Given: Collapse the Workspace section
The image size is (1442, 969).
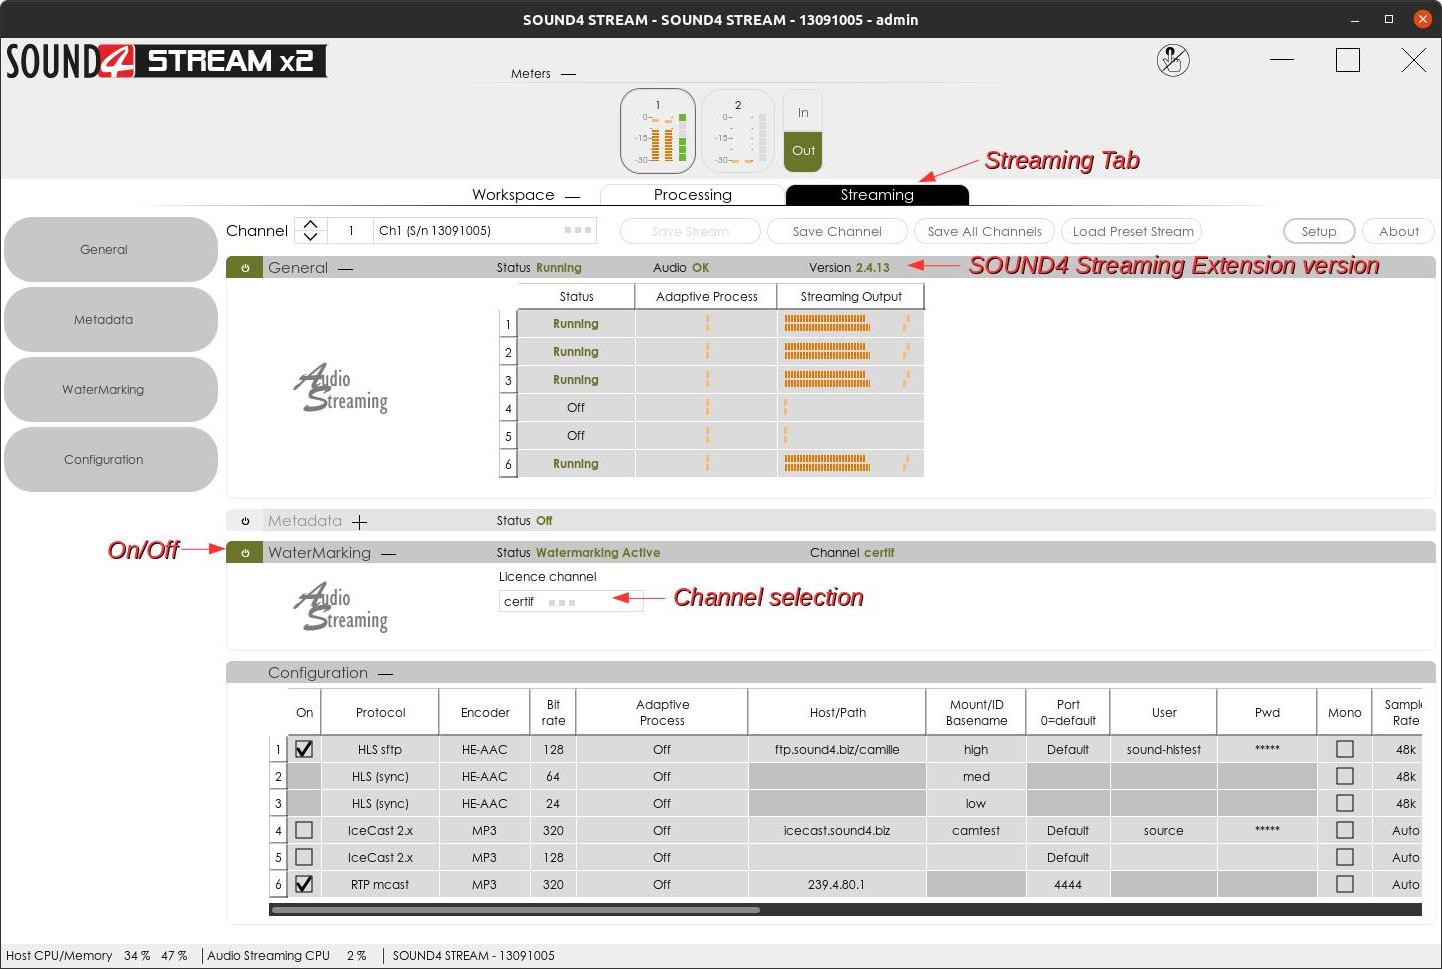Looking at the screenshot, I should (x=572, y=196).
